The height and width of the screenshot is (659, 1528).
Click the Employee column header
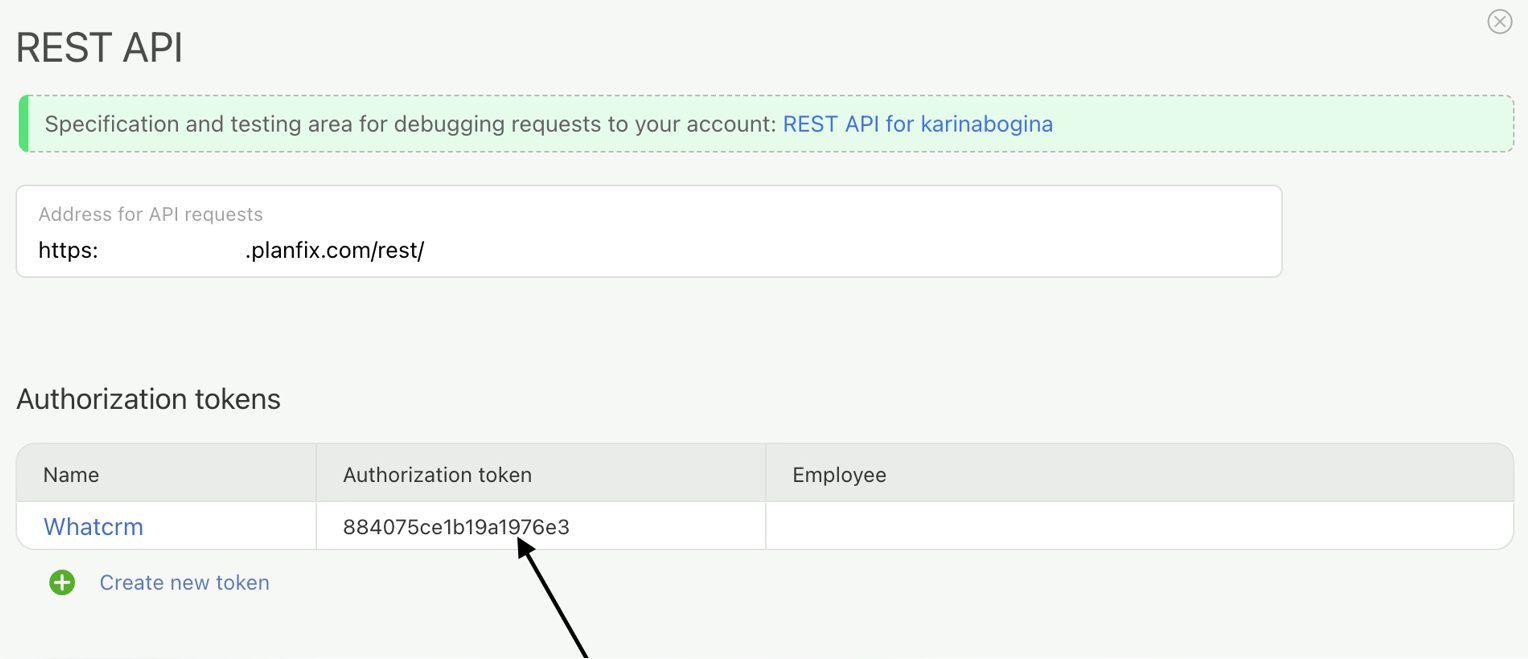pos(839,474)
